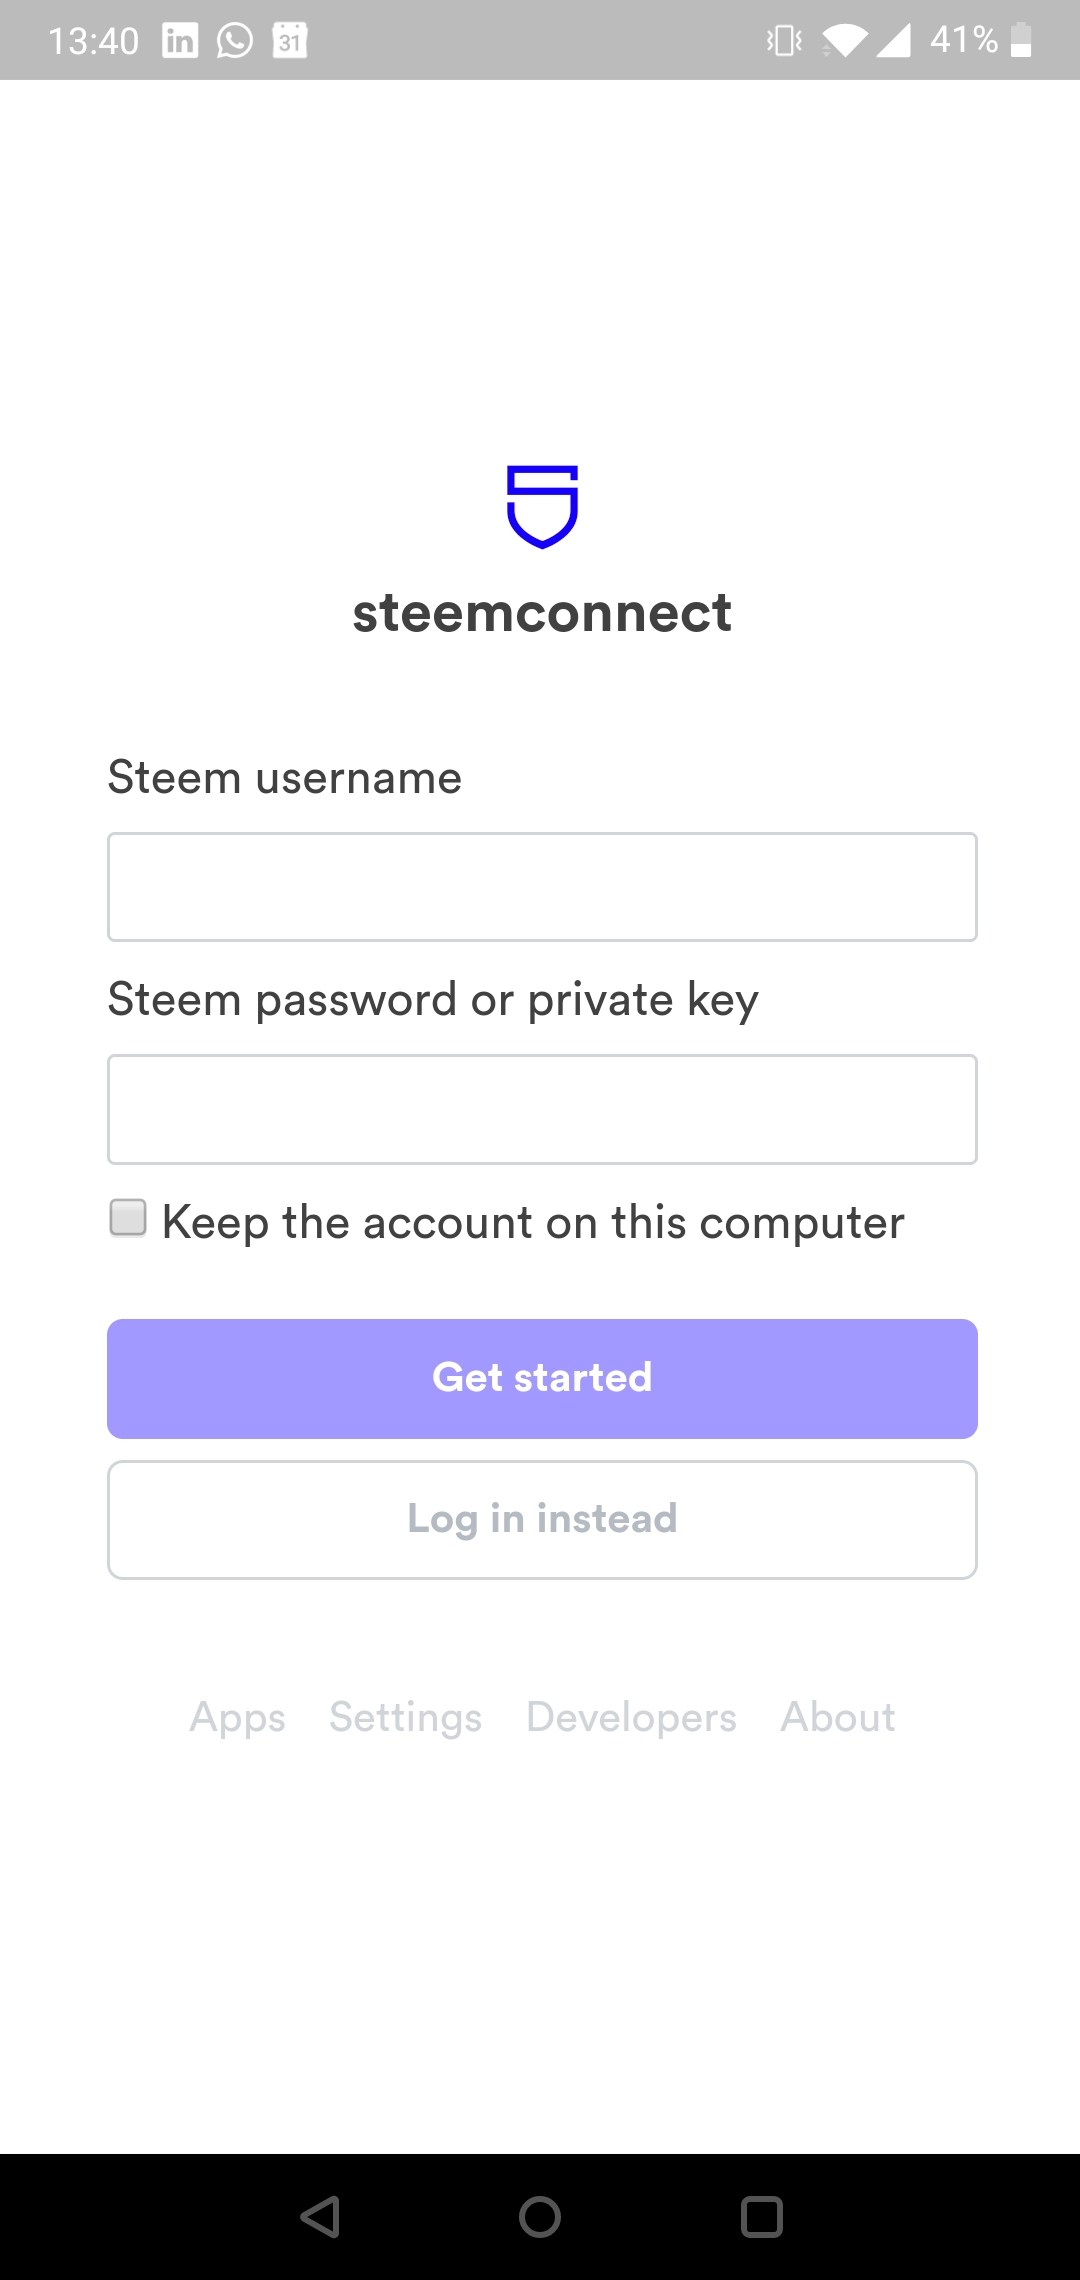Tap the LinkedIn notification icon
Viewport: 1080px width, 2280px height.
pyautogui.click(x=180, y=41)
